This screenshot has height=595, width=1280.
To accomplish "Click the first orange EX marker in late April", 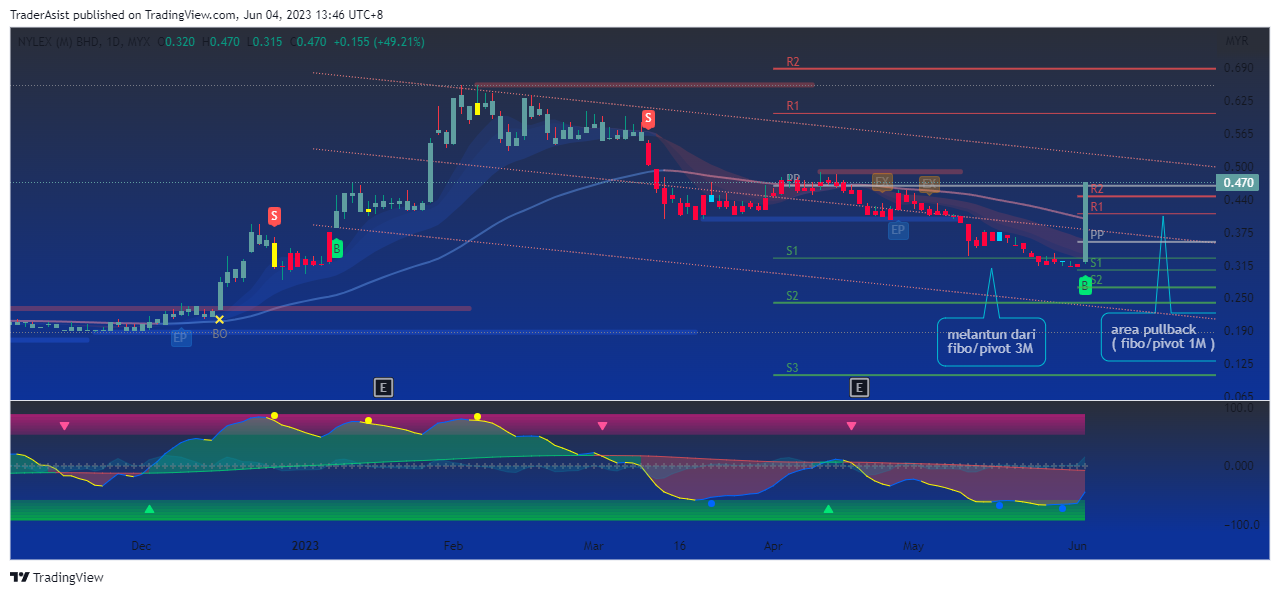I will 881,183.
